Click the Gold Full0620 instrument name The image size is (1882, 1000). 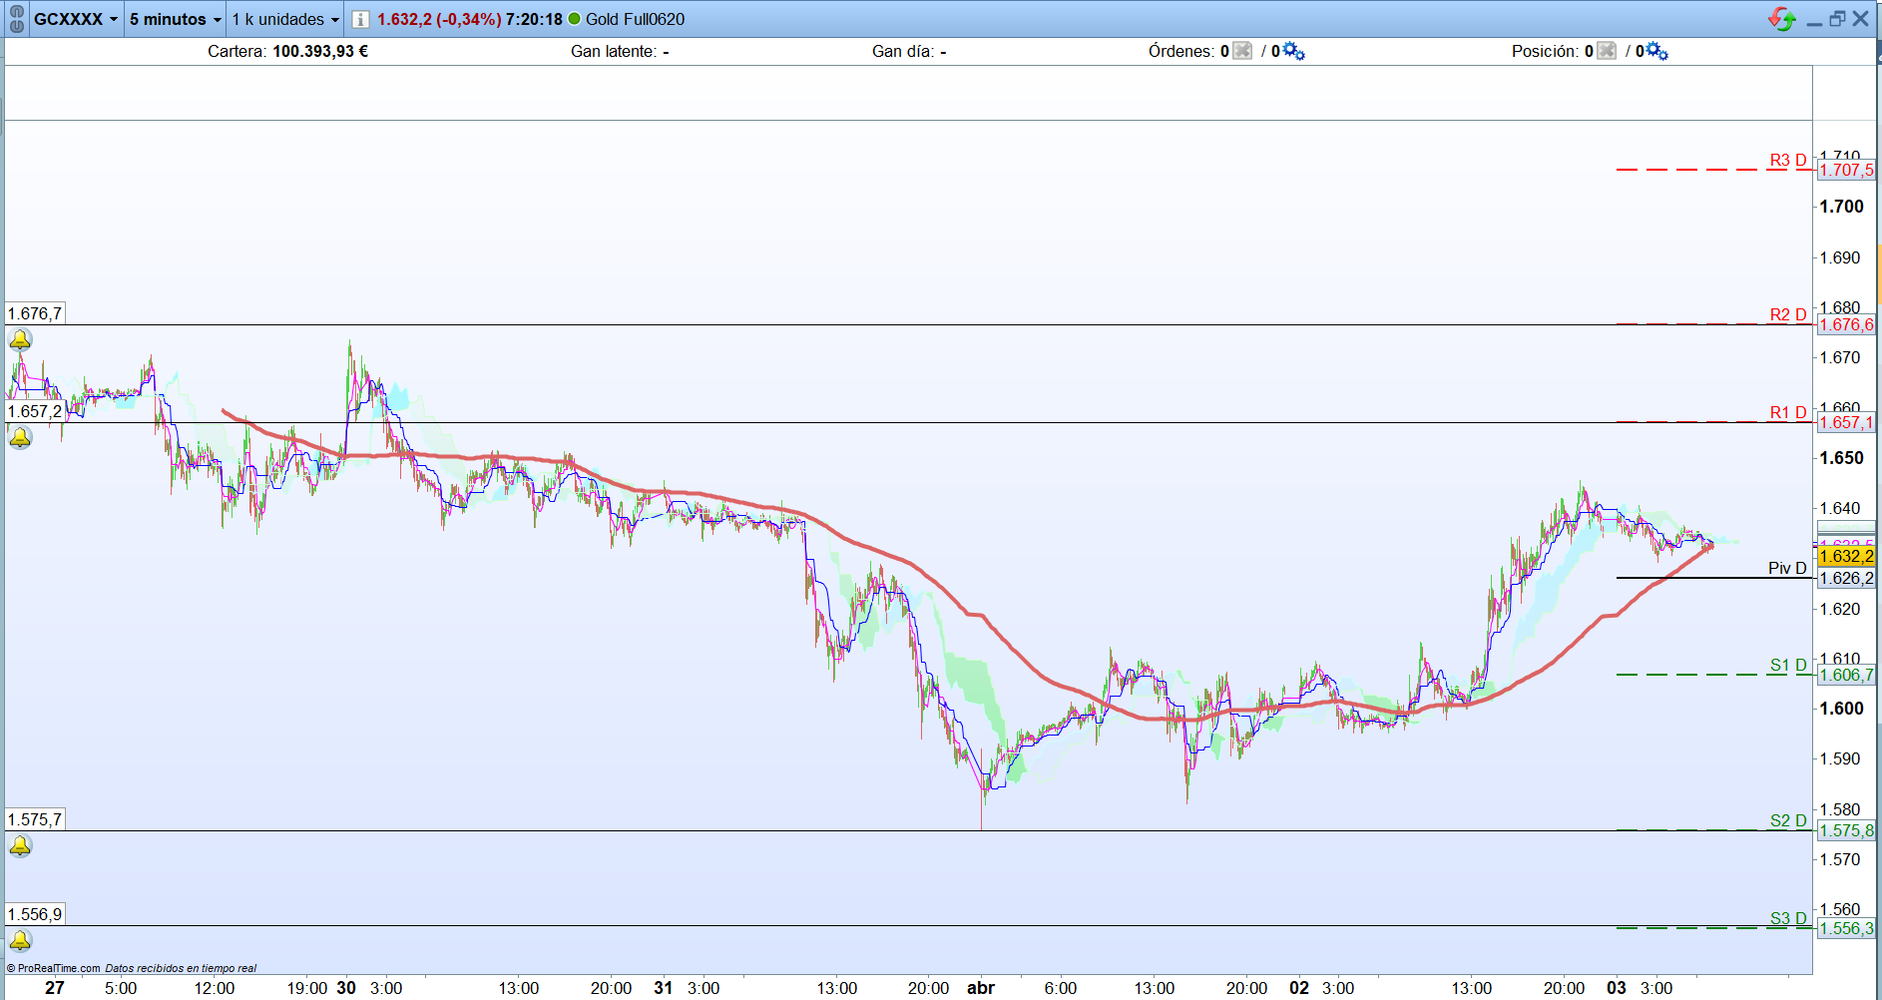pos(635,19)
